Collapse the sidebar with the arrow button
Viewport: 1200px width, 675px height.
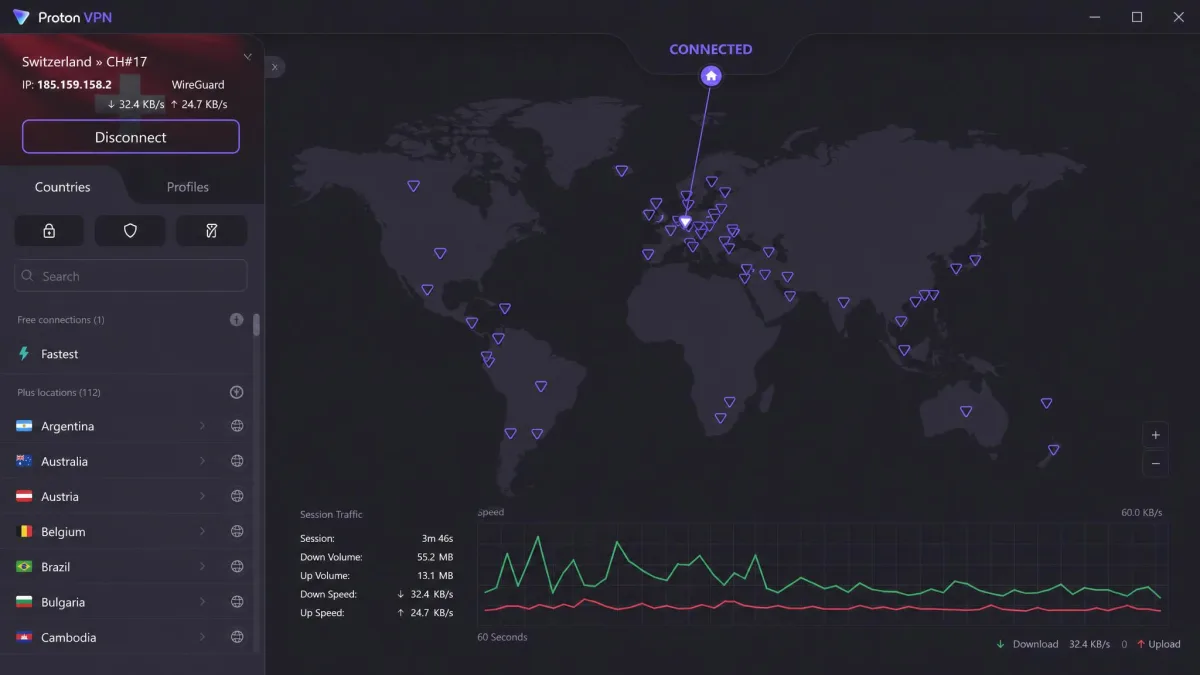pos(275,67)
